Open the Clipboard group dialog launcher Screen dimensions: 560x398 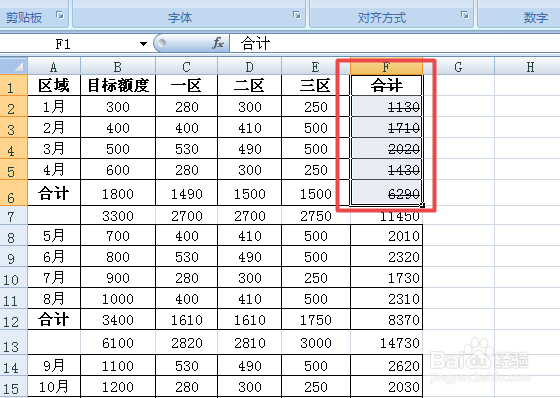point(60,15)
